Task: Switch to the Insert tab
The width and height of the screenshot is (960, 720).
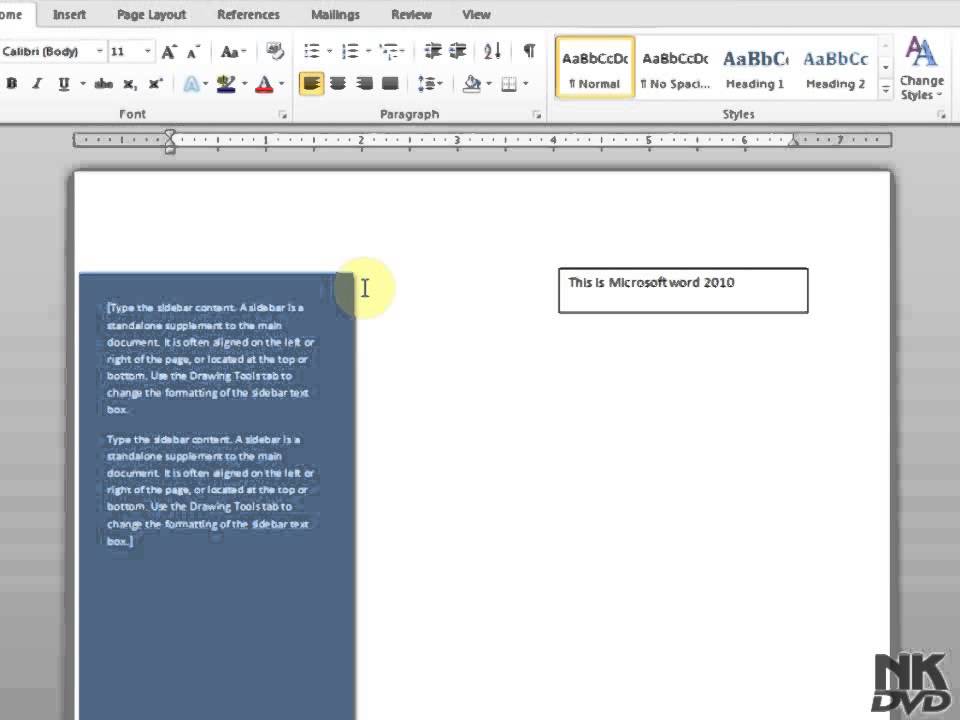Action: point(69,14)
